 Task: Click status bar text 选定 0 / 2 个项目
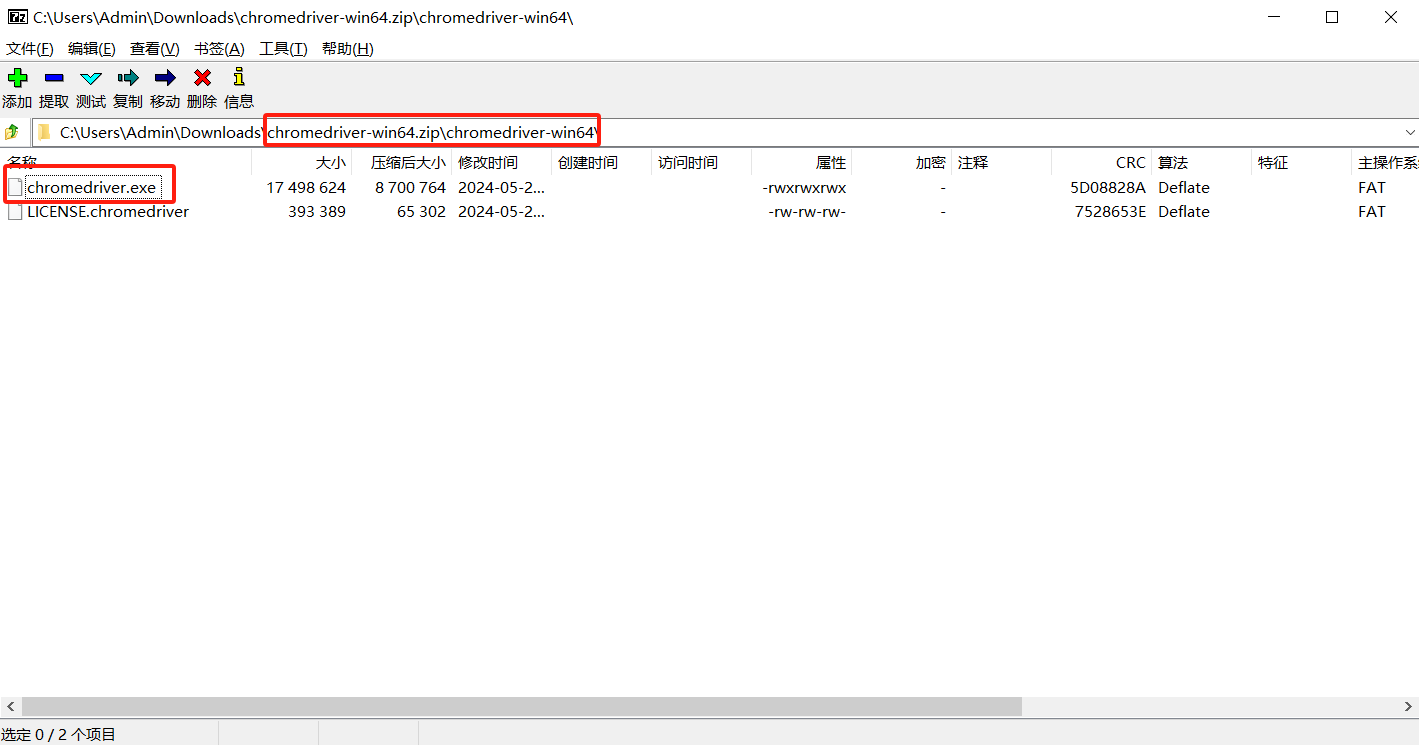point(58,735)
